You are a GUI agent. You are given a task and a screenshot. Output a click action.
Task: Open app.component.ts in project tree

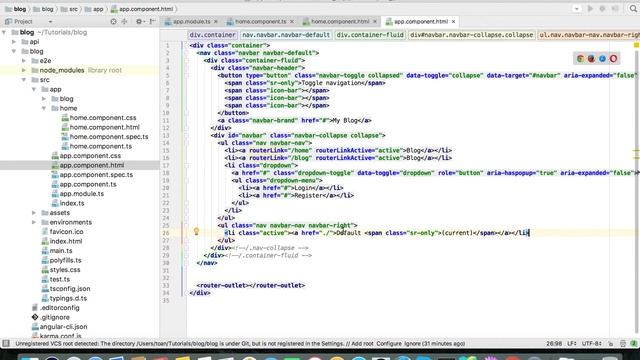[88, 184]
